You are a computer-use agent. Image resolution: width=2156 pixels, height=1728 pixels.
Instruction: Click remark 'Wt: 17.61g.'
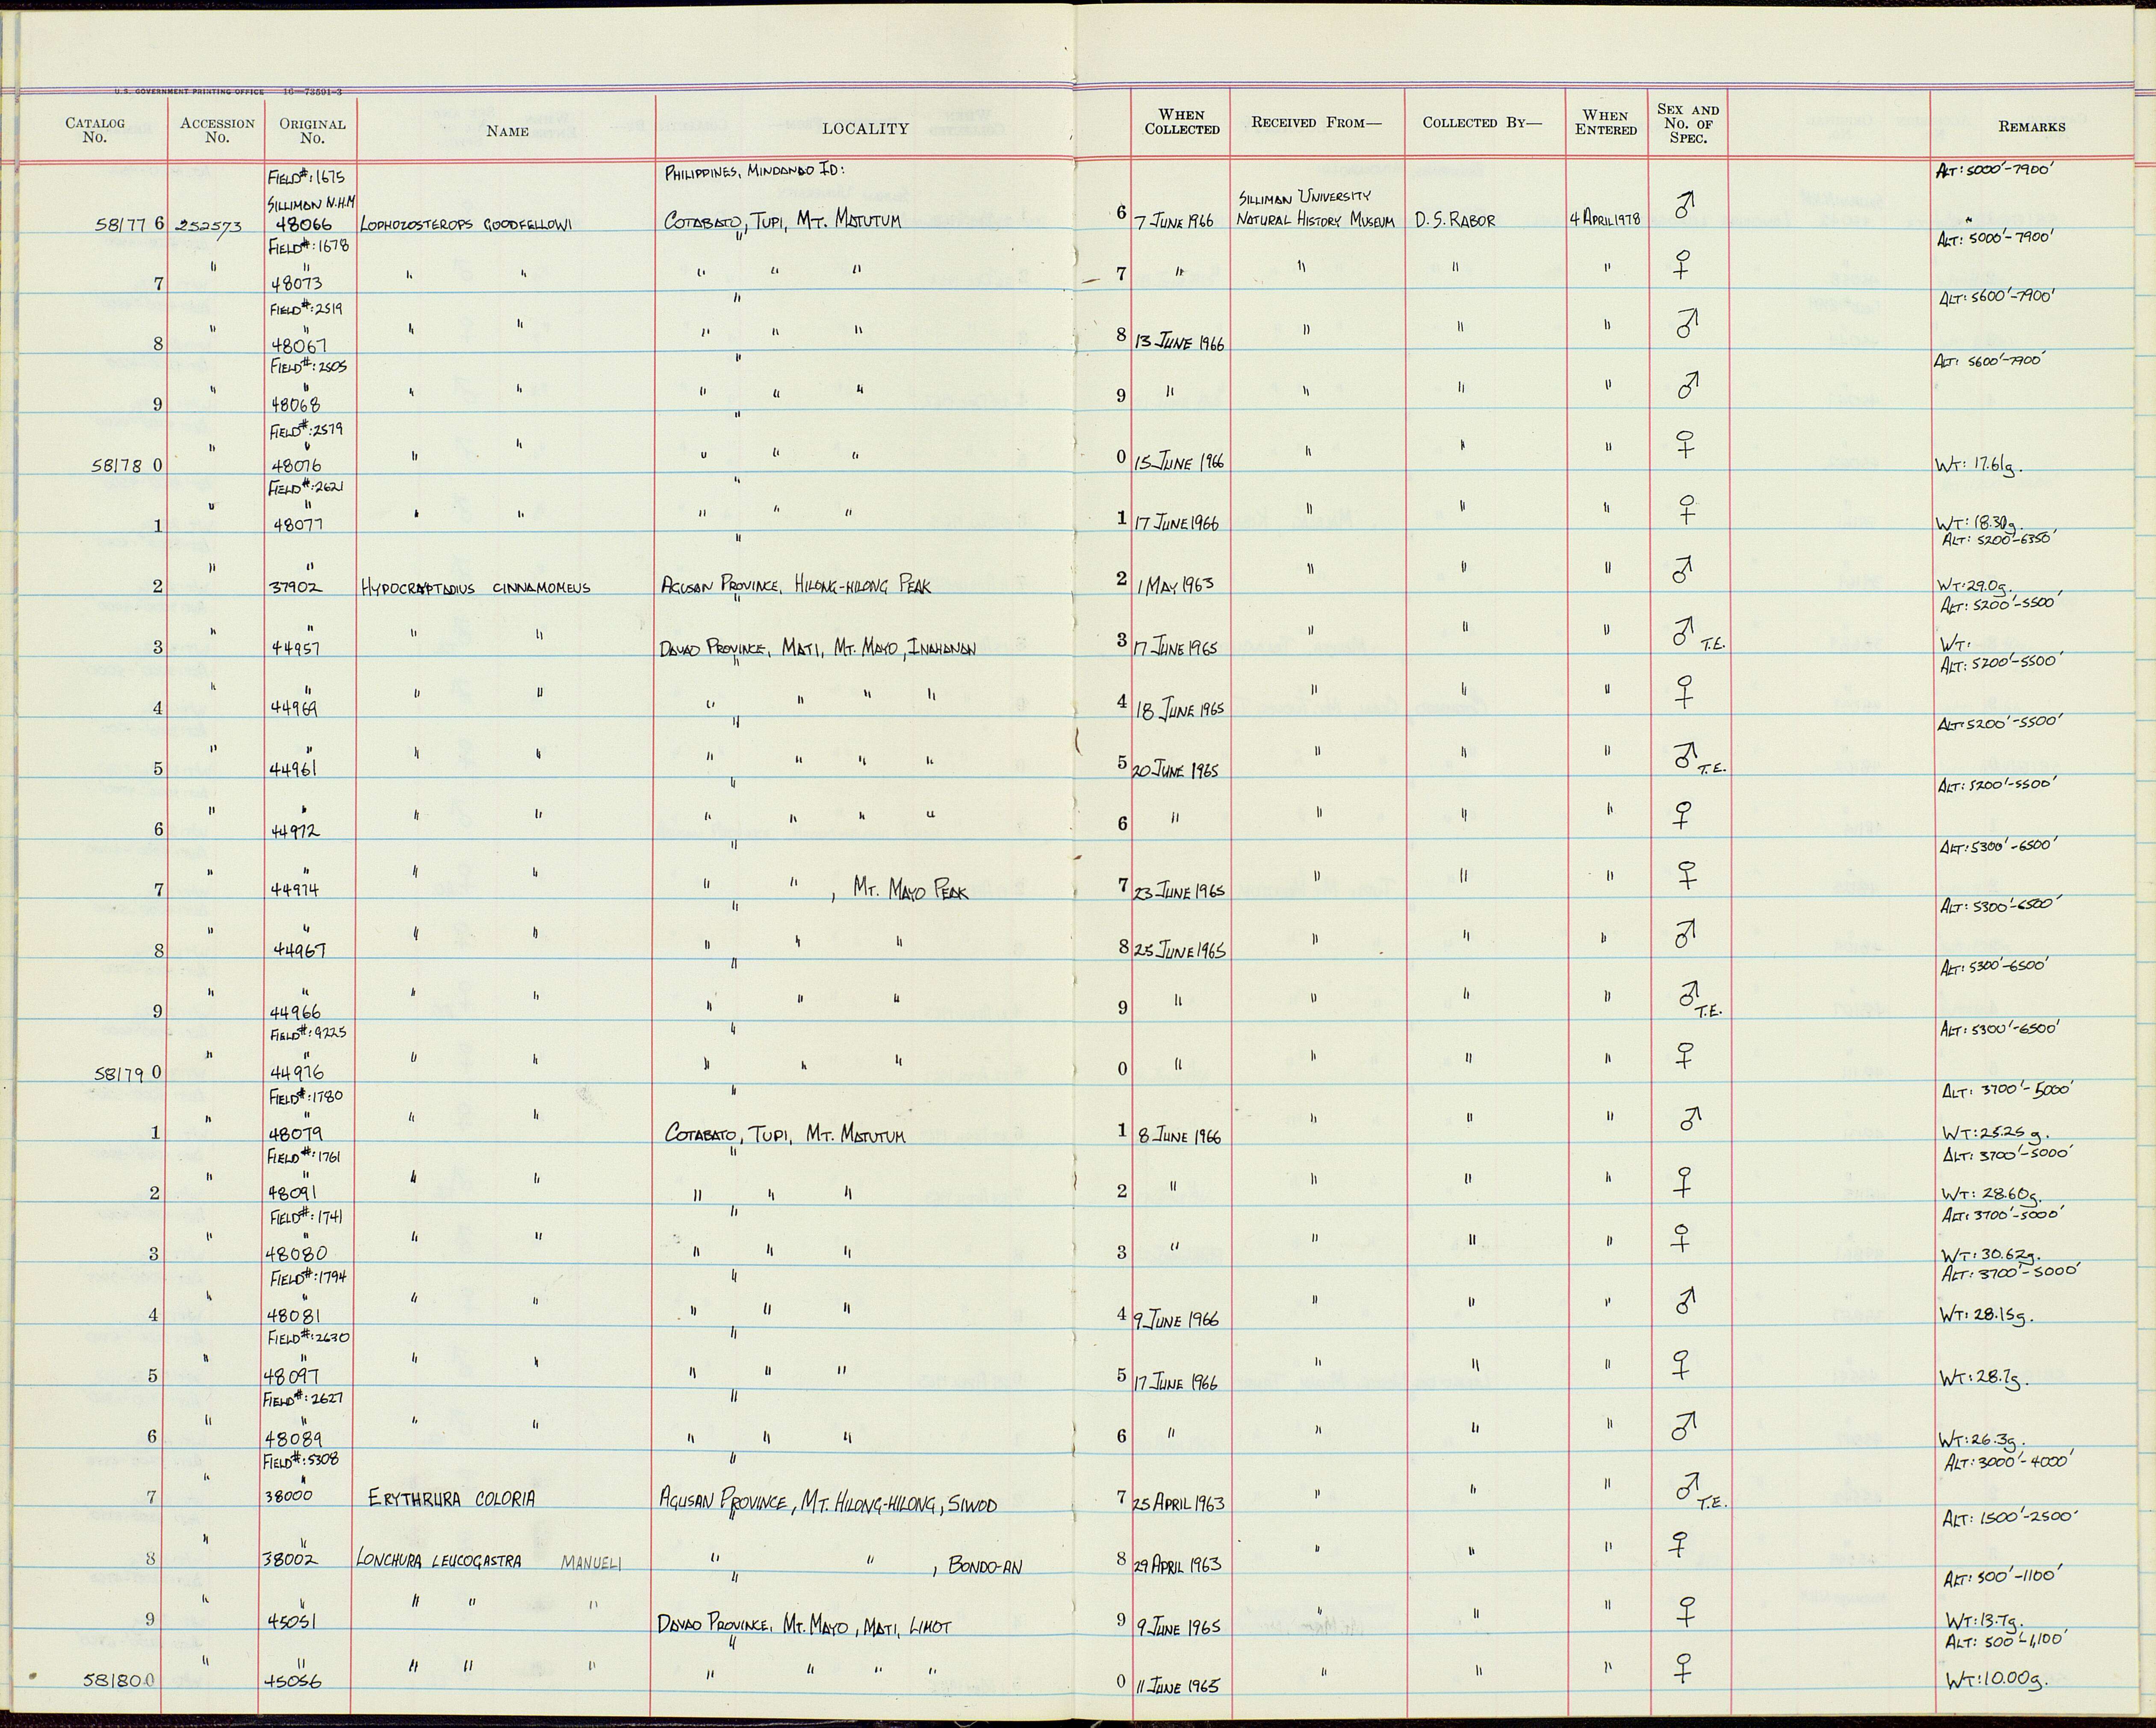(1978, 465)
